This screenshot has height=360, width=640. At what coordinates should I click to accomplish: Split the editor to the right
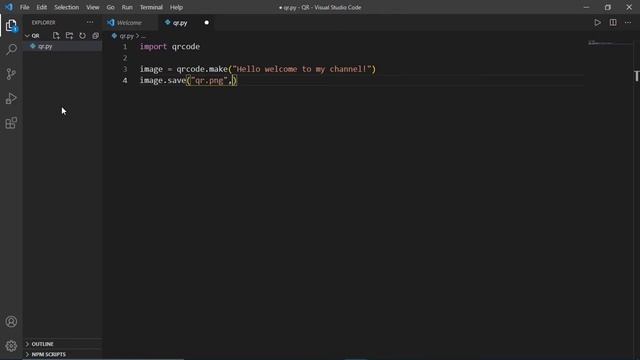pyautogui.click(x=613, y=22)
